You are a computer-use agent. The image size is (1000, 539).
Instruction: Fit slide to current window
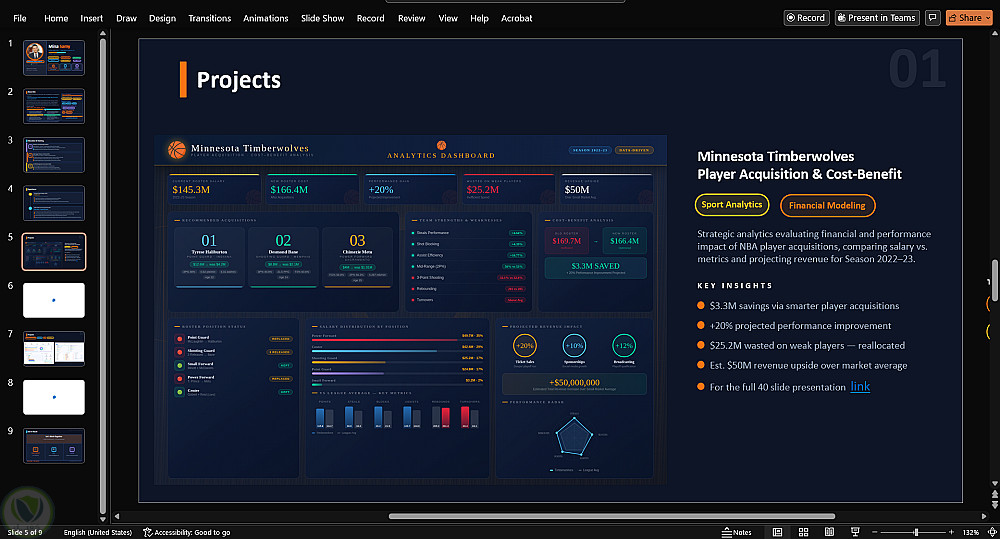pos(992,532)
